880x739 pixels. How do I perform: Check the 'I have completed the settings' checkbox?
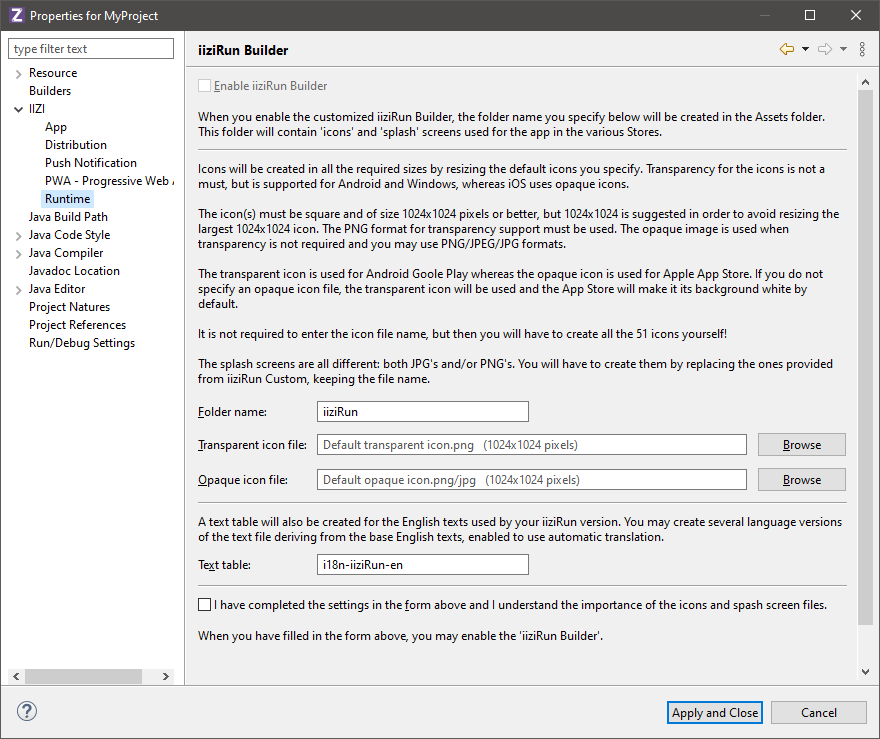tap(205, 605)
